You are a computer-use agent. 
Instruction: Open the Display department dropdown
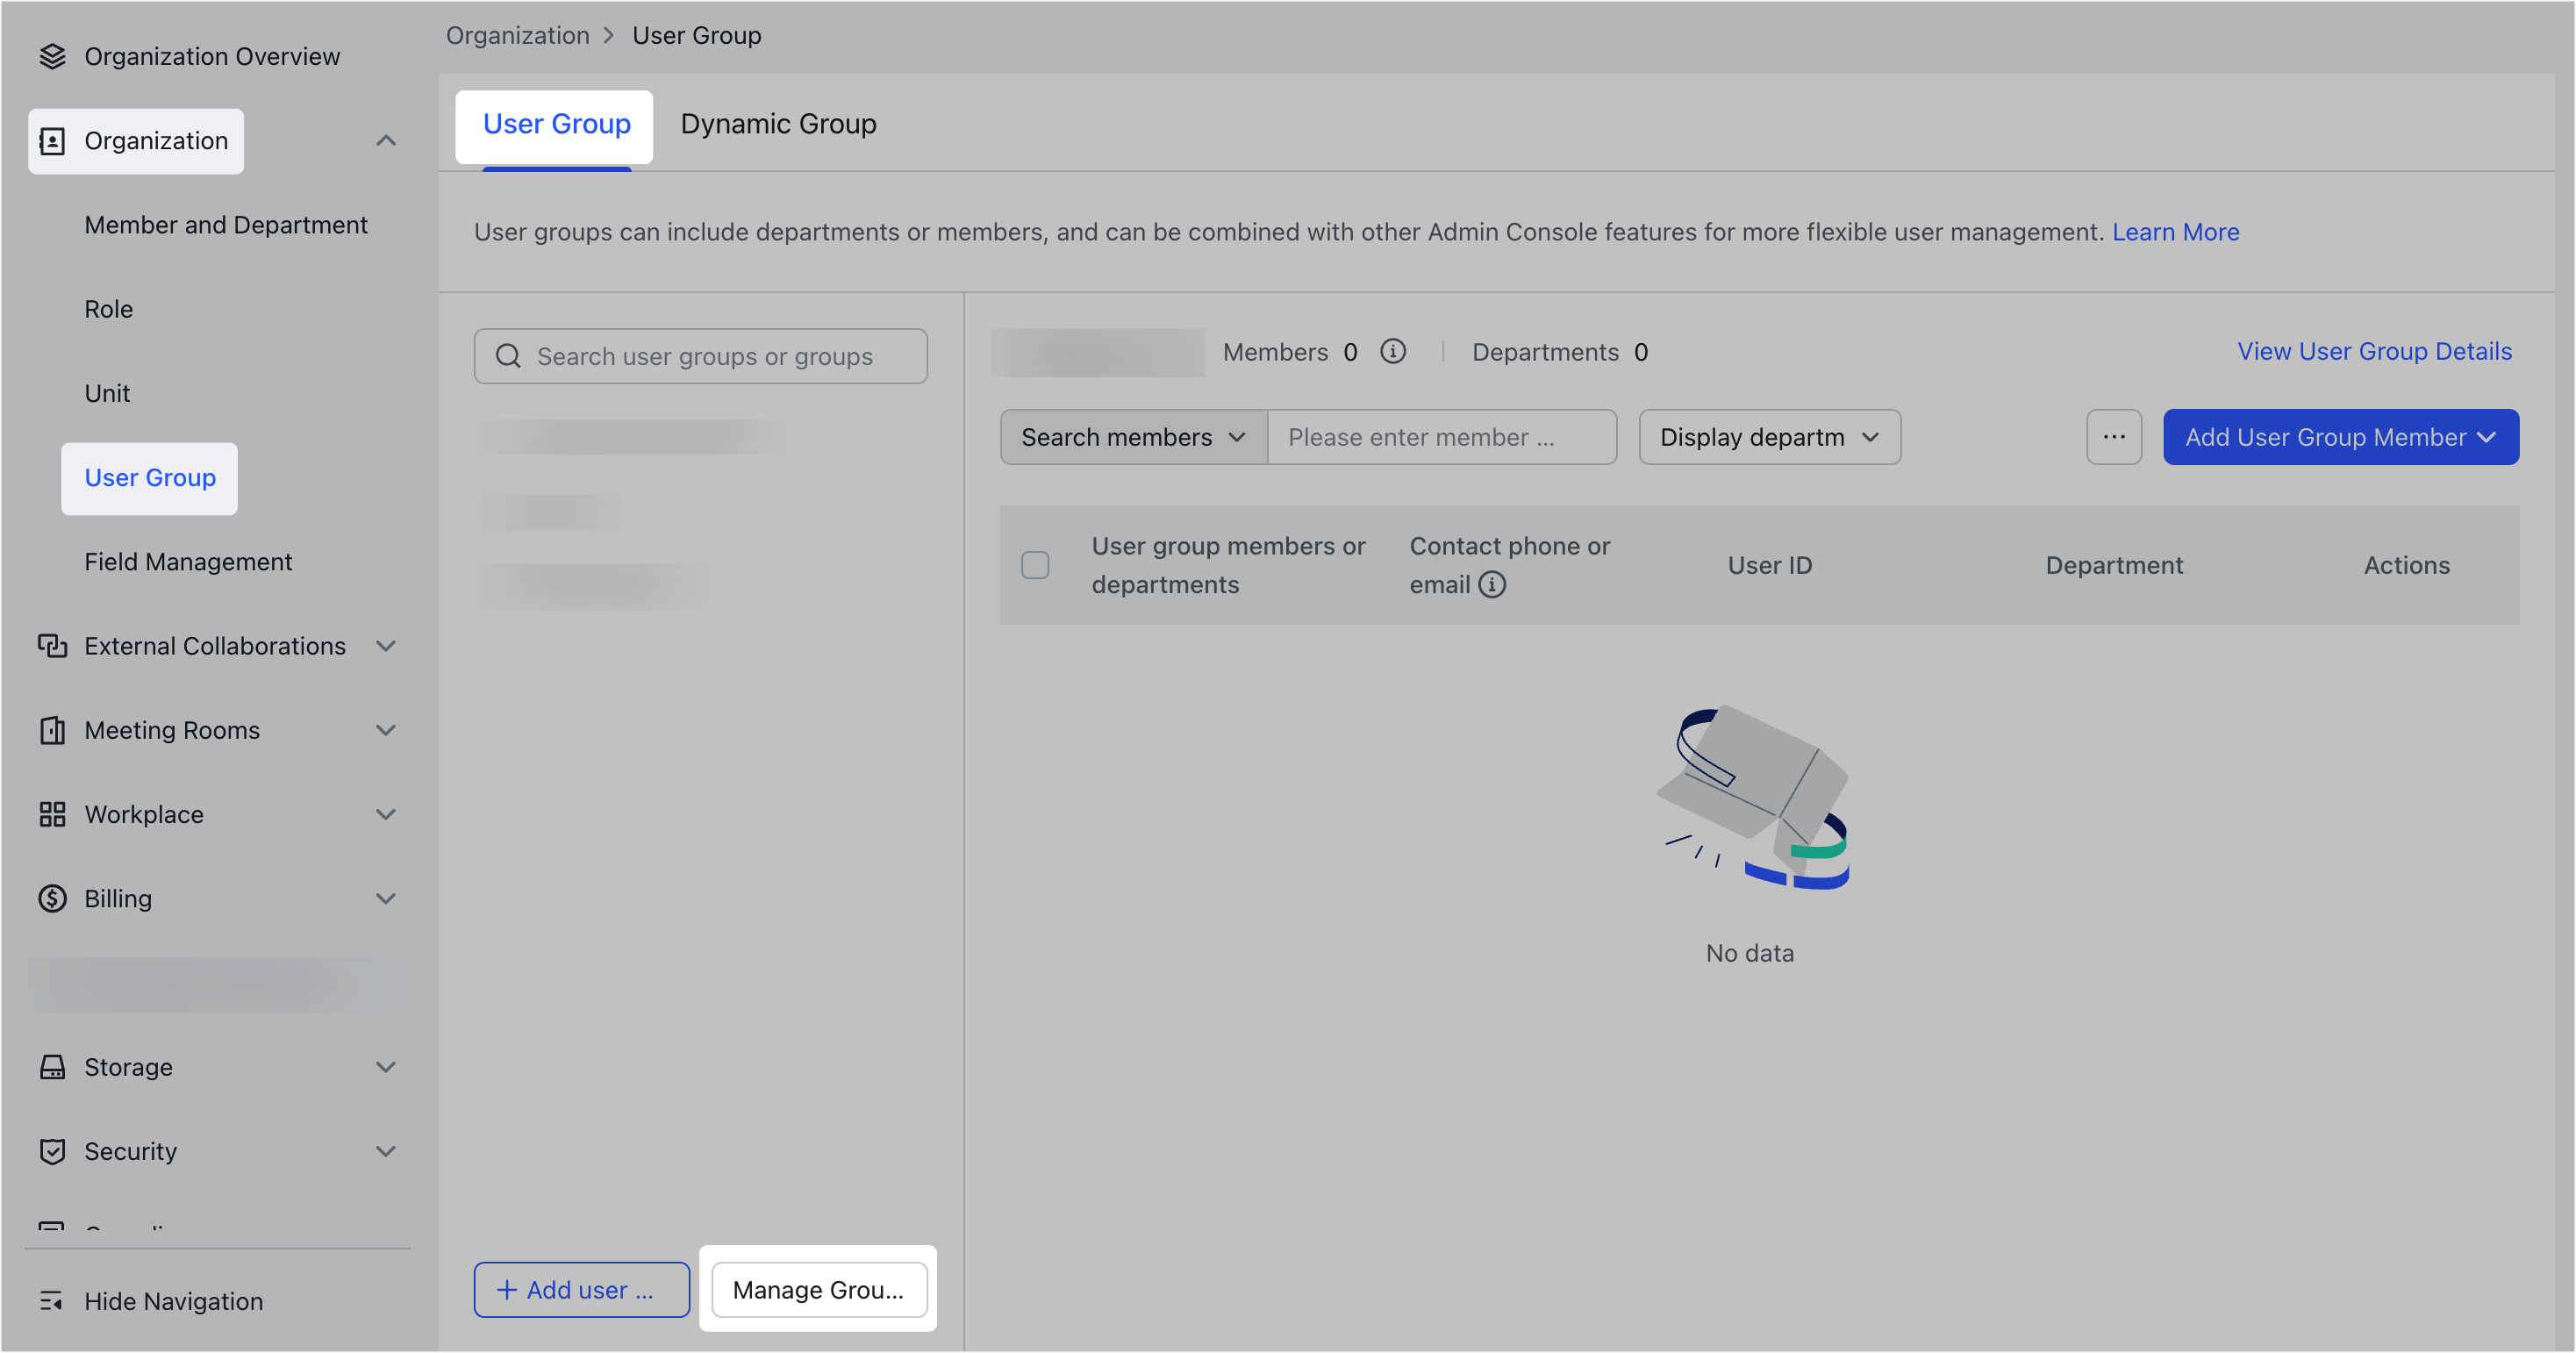point(1769,437)
